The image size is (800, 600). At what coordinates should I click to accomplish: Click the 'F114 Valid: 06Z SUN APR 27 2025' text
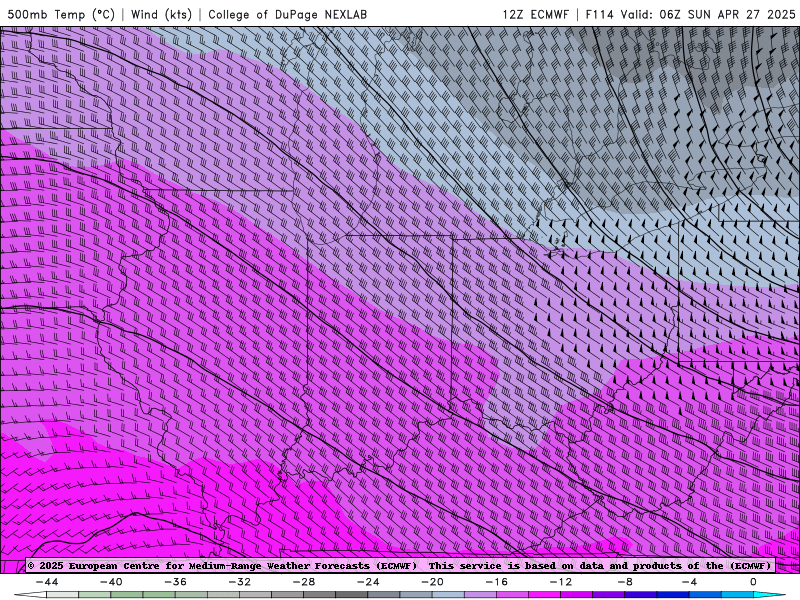(x=690, y=14)
